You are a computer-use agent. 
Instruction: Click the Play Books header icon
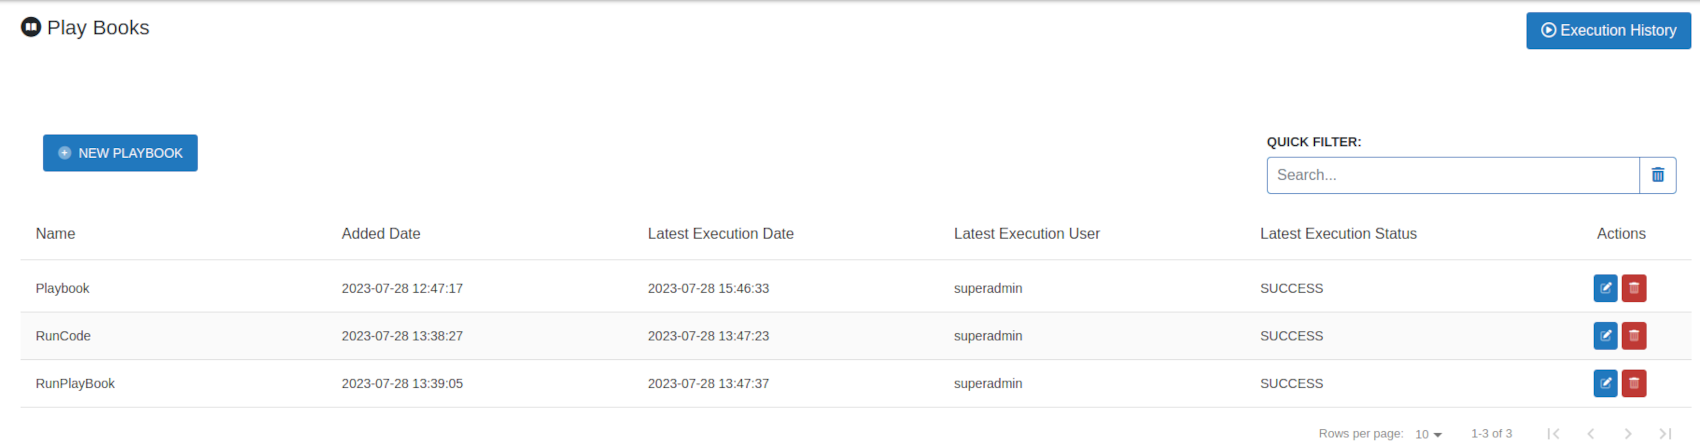coord(31,27)
